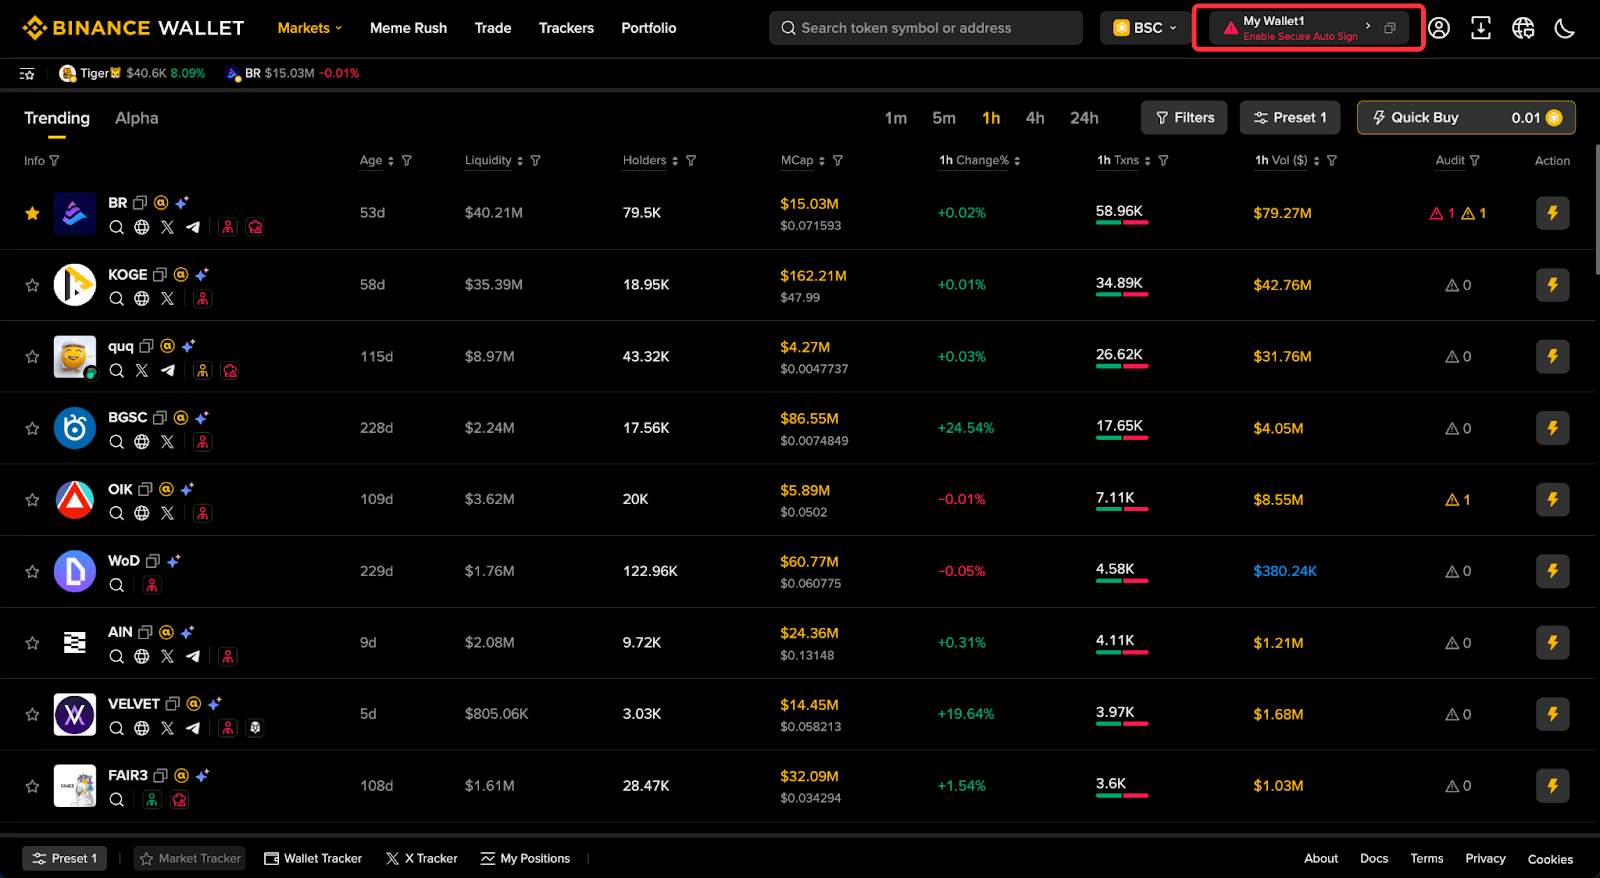Image resolution: width=1600 pixels, height=878 pixels.
Task: Copy the BR token address icon
Action: coord(140,203)
